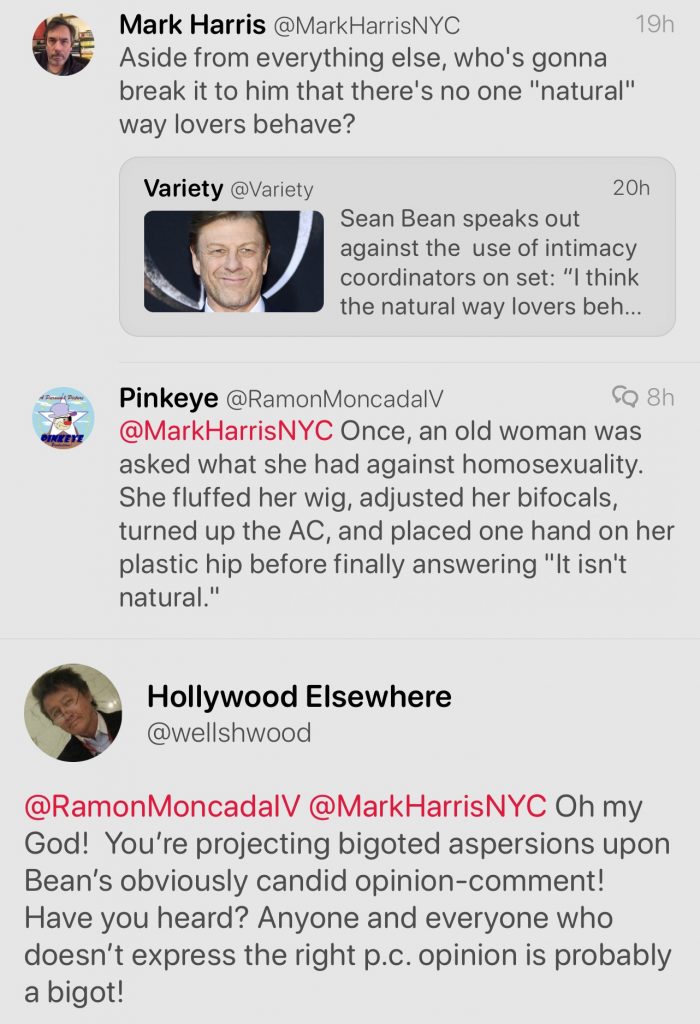
Task: Click the 20h timestamp in the quoted tweet
Action: click(x=631, y=188)
